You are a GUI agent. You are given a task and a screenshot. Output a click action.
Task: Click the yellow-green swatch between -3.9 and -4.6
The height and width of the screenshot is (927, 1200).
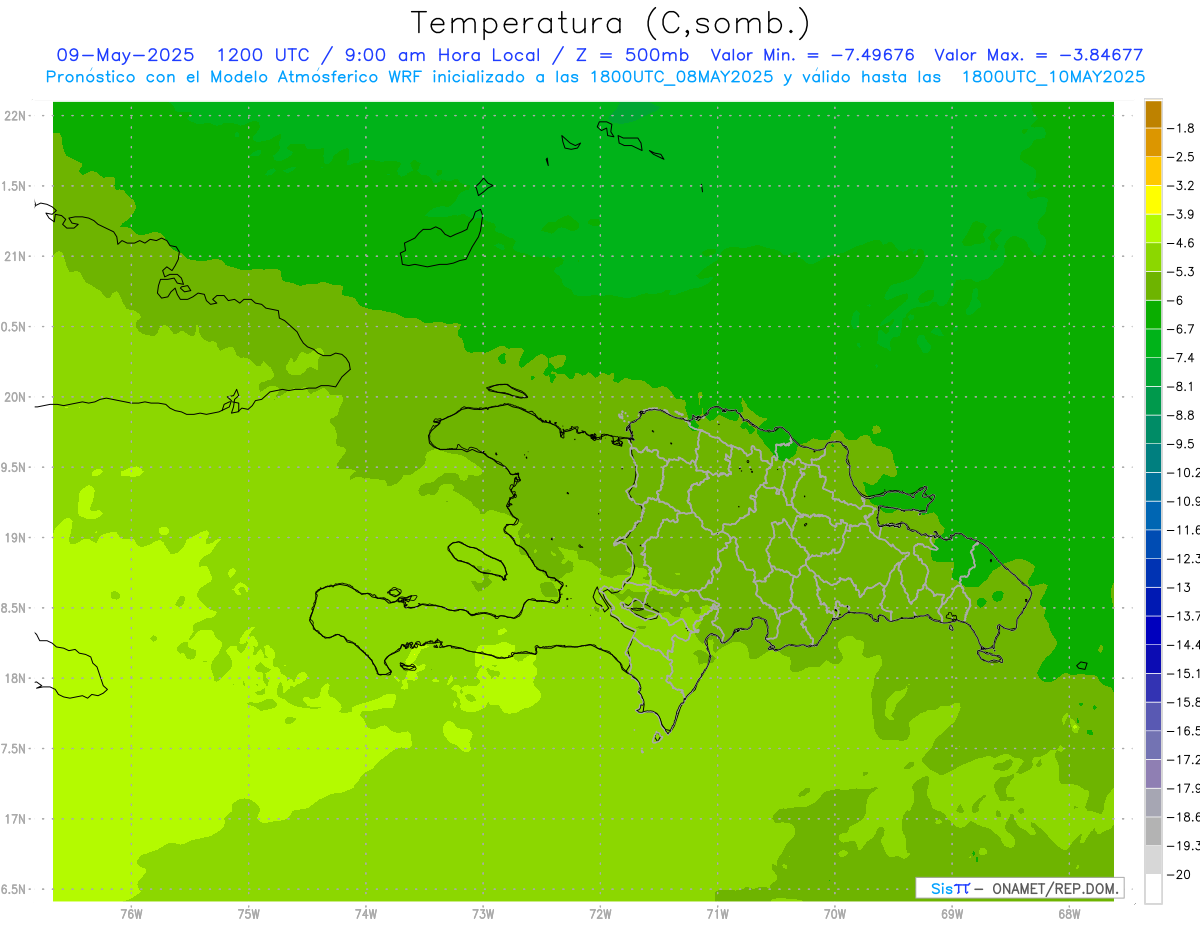click(1153, 229)
